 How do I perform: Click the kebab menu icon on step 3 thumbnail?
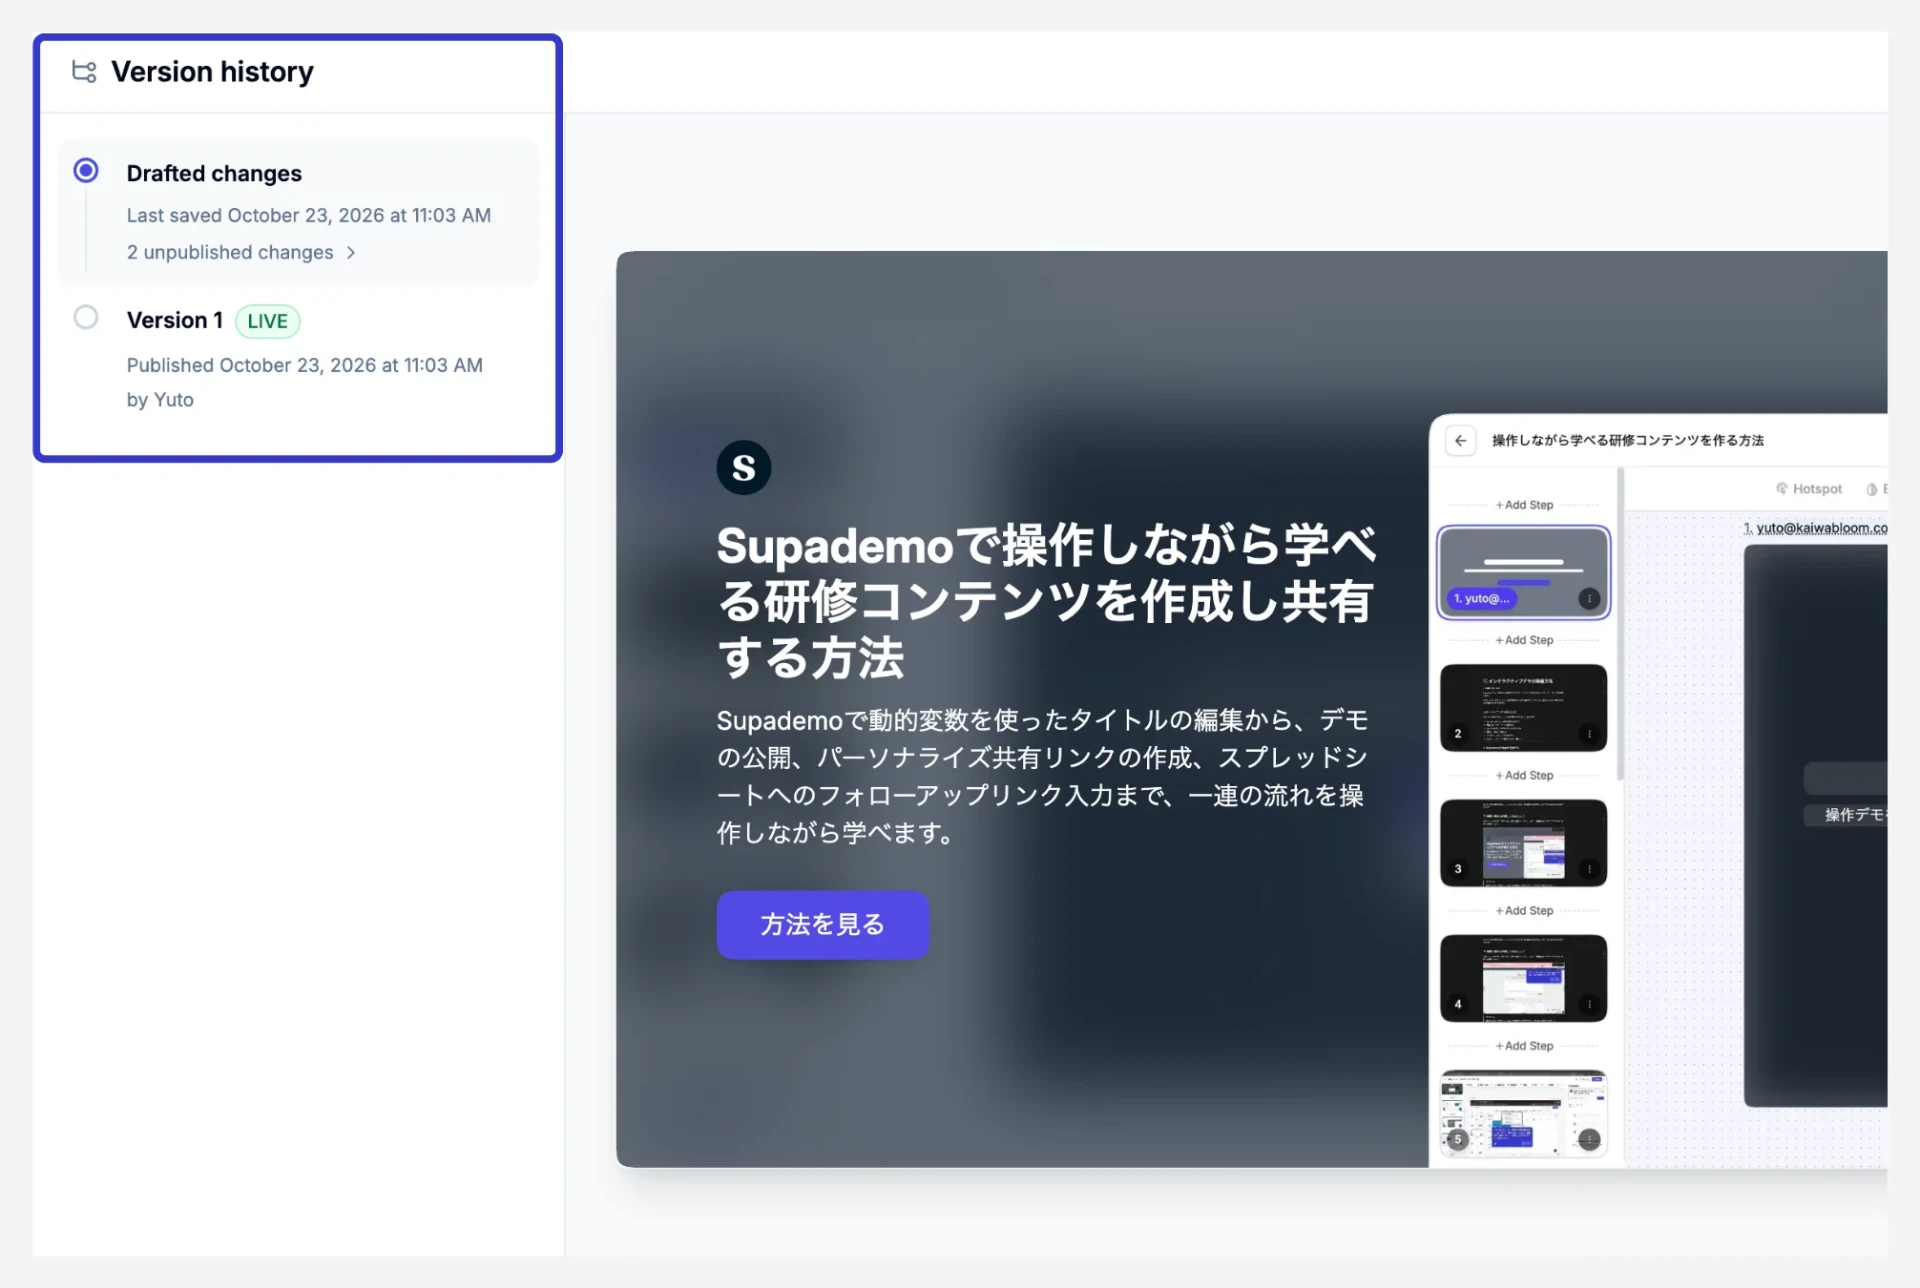tap(1589, 869)
